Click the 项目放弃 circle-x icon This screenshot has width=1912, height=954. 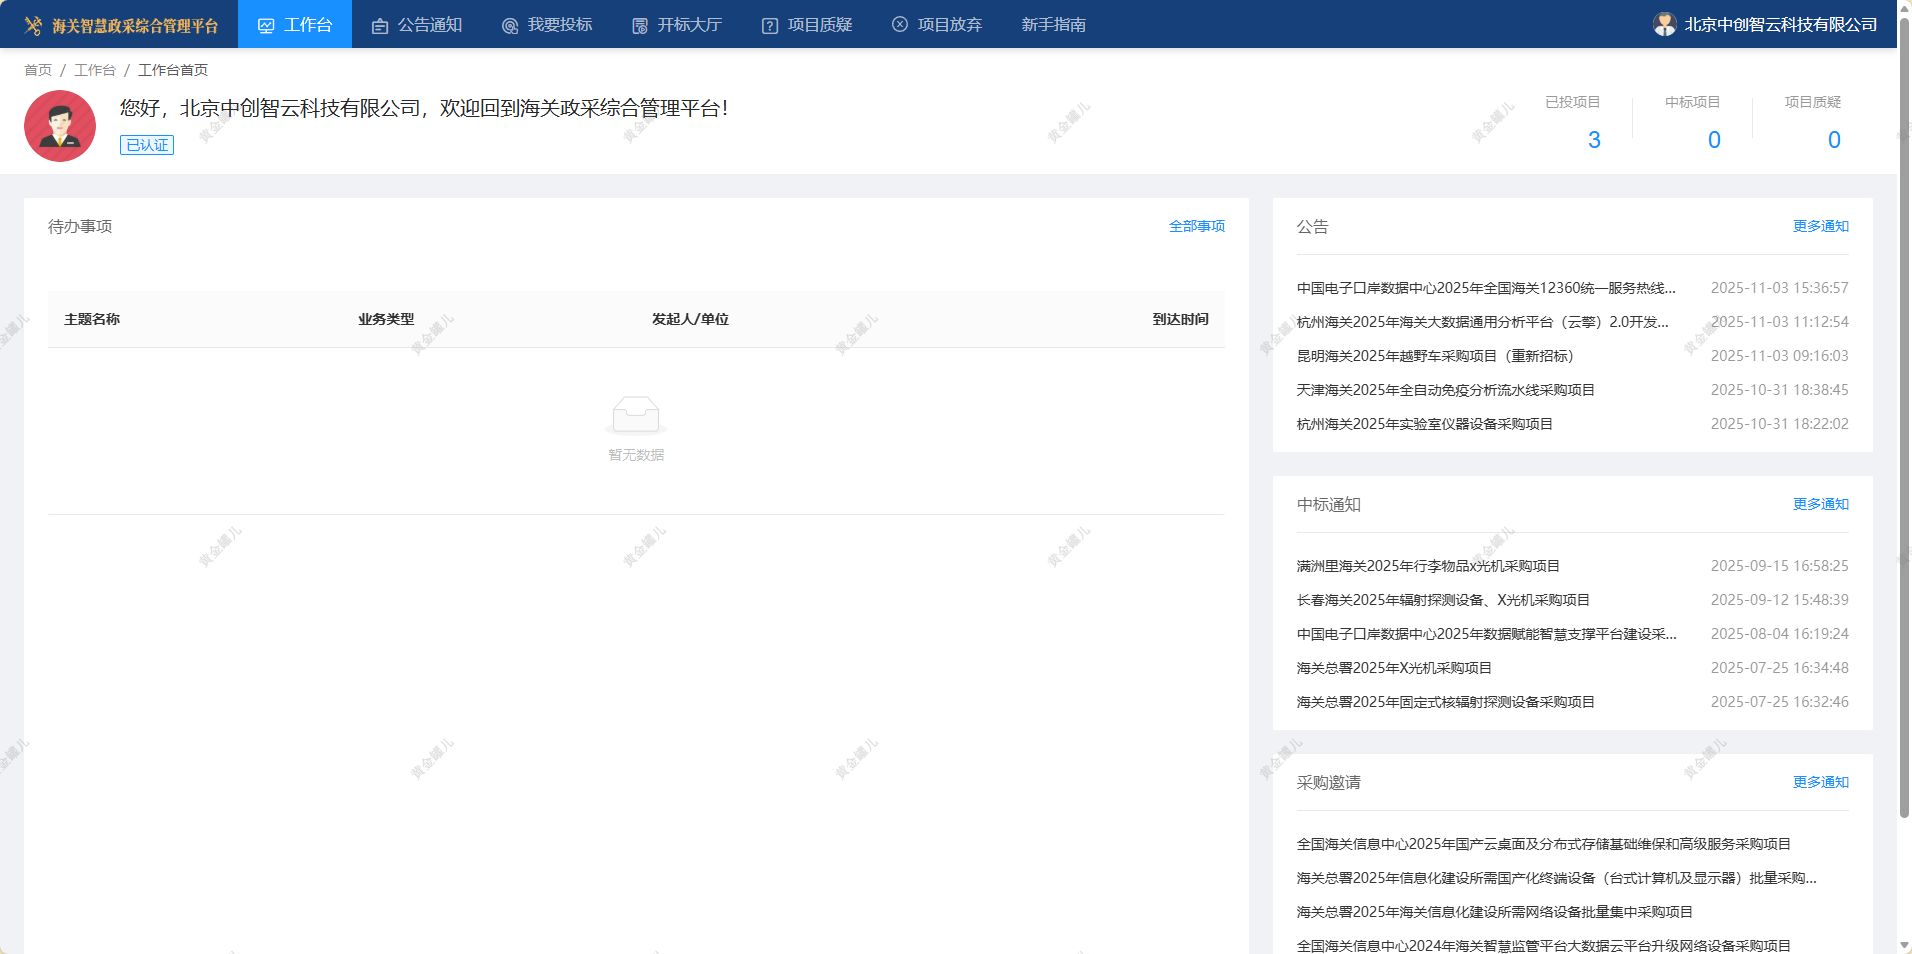click(x=900, y=25)
